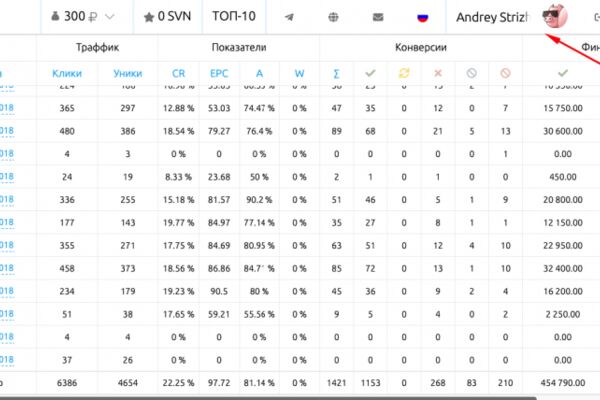Click the globe icon in header
Viewport: 600px width, 400px height.
[x=333, y=17]
